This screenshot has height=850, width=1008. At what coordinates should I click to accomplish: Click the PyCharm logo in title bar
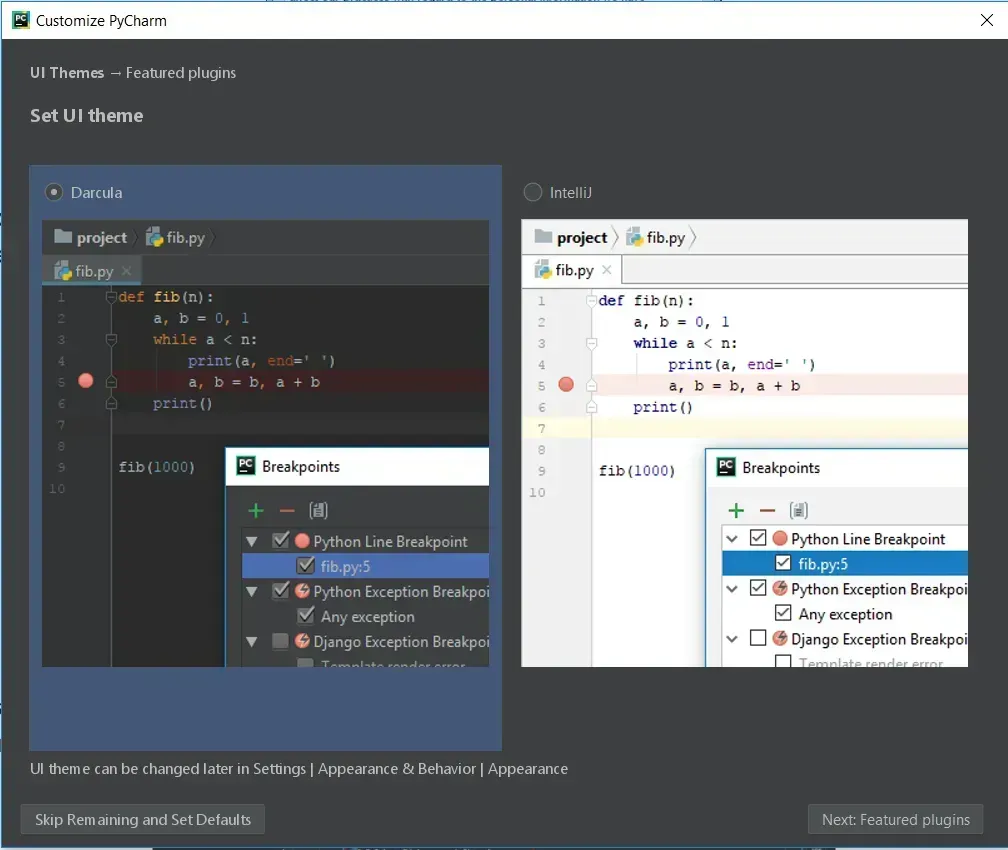pyautogui.click(x=21, y=20)
